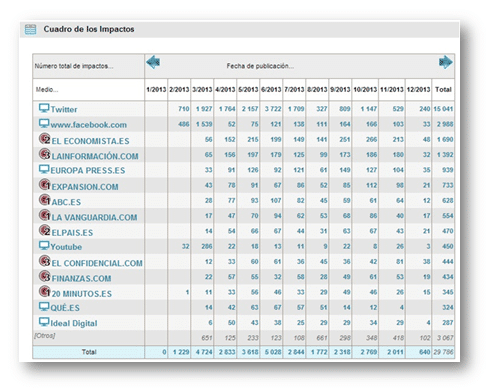503x388 pixels.
Task: Click the euro badge icon next to 20 MINUTOS.ES
Action: pos(44,292)
